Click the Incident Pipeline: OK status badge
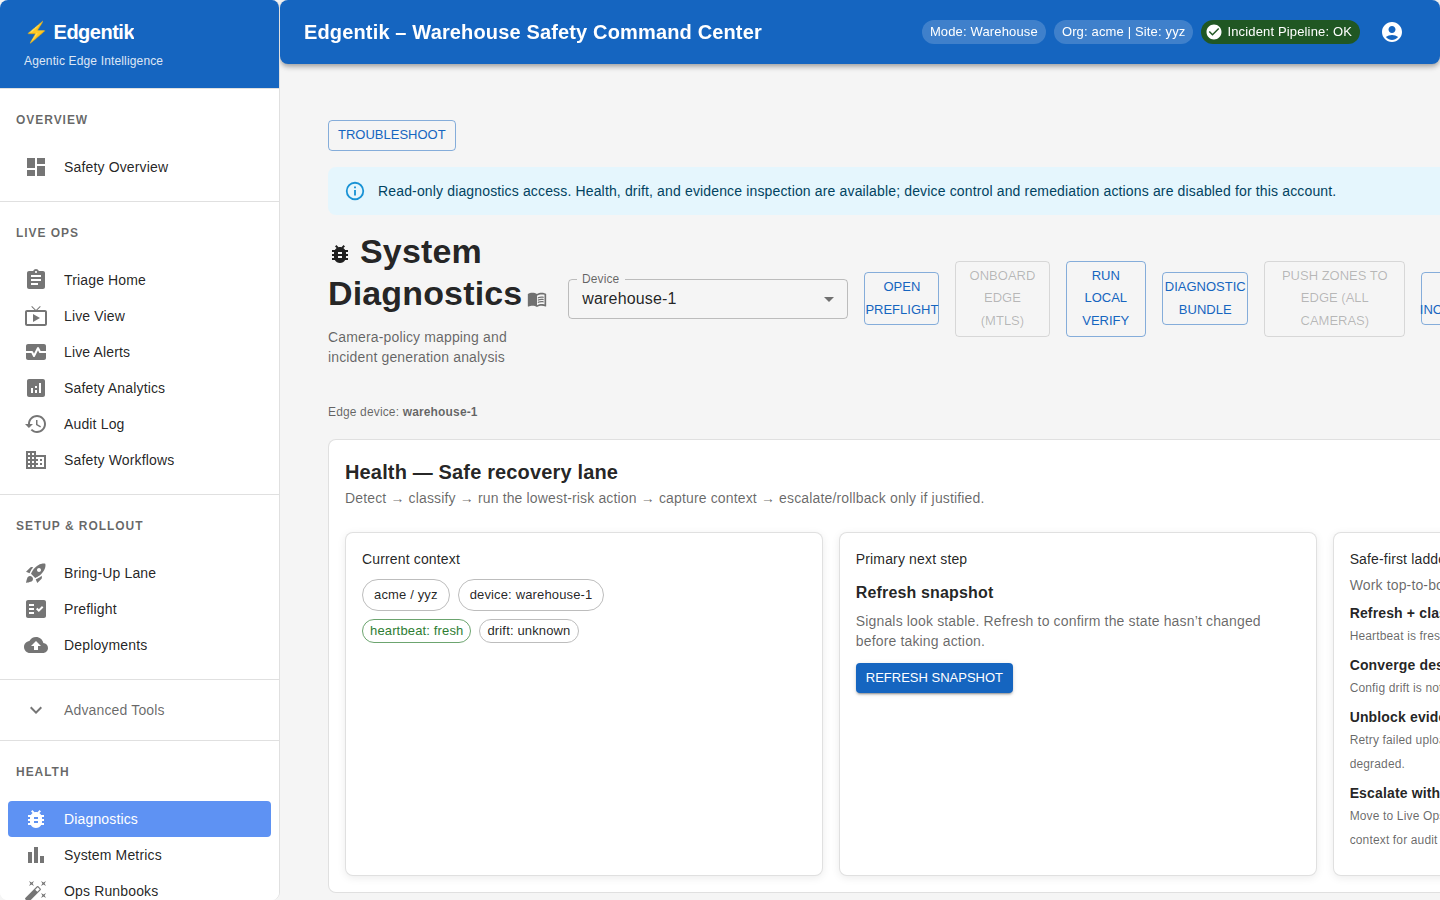The height and width of the screenshot is (900, 1440). 1280,32
